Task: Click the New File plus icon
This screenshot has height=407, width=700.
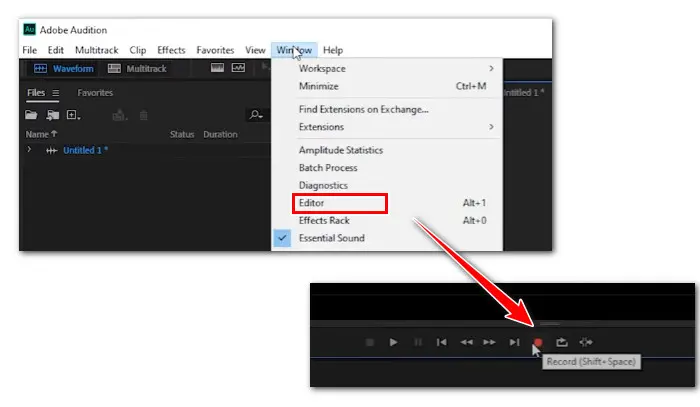Action: tap(73, 115)
